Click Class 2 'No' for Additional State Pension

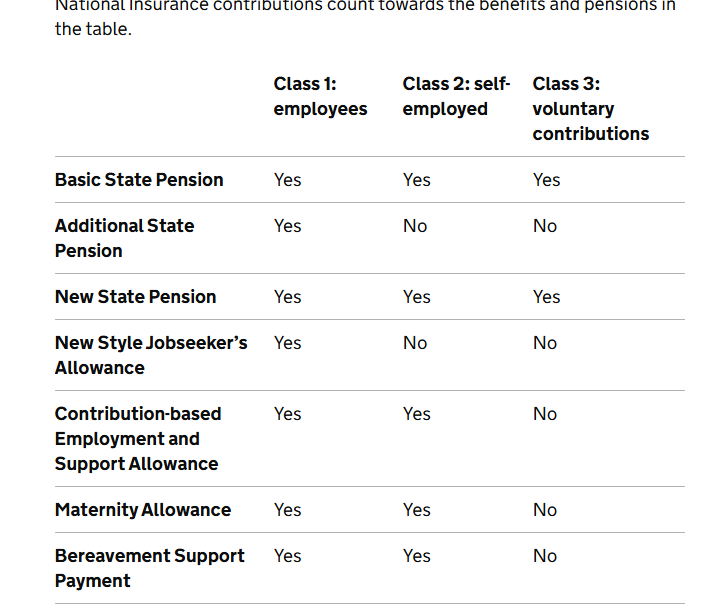point(415,226)
